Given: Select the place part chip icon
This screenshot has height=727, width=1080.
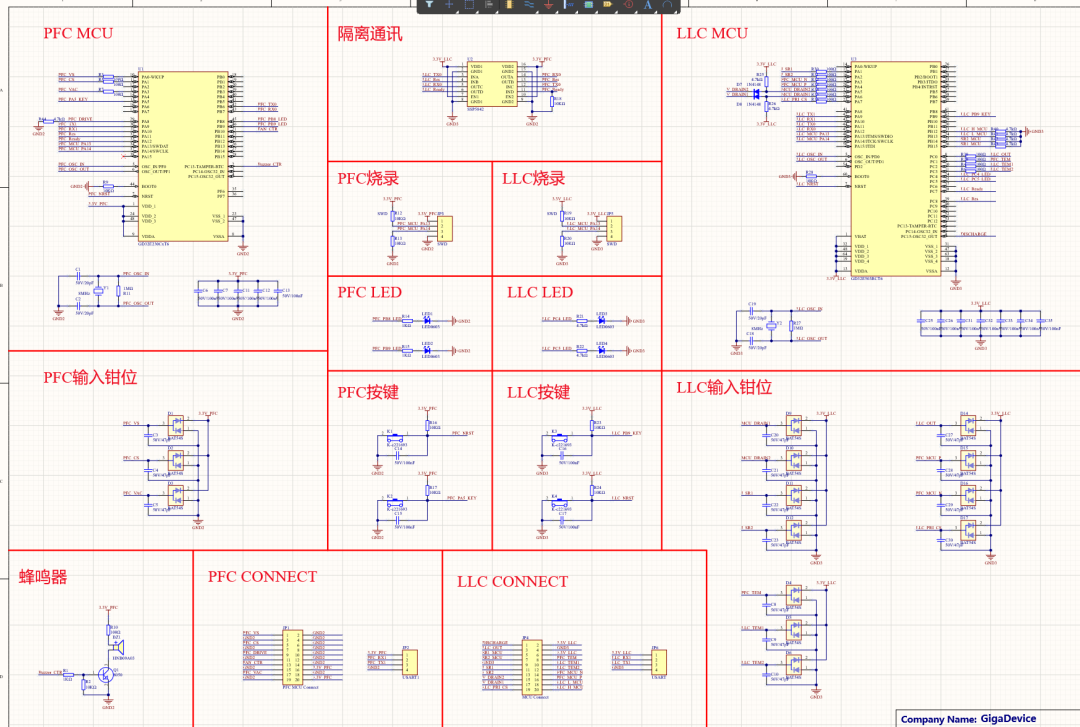Looking at the screenshot, I should pyautogui.click(x=509, y=5).
